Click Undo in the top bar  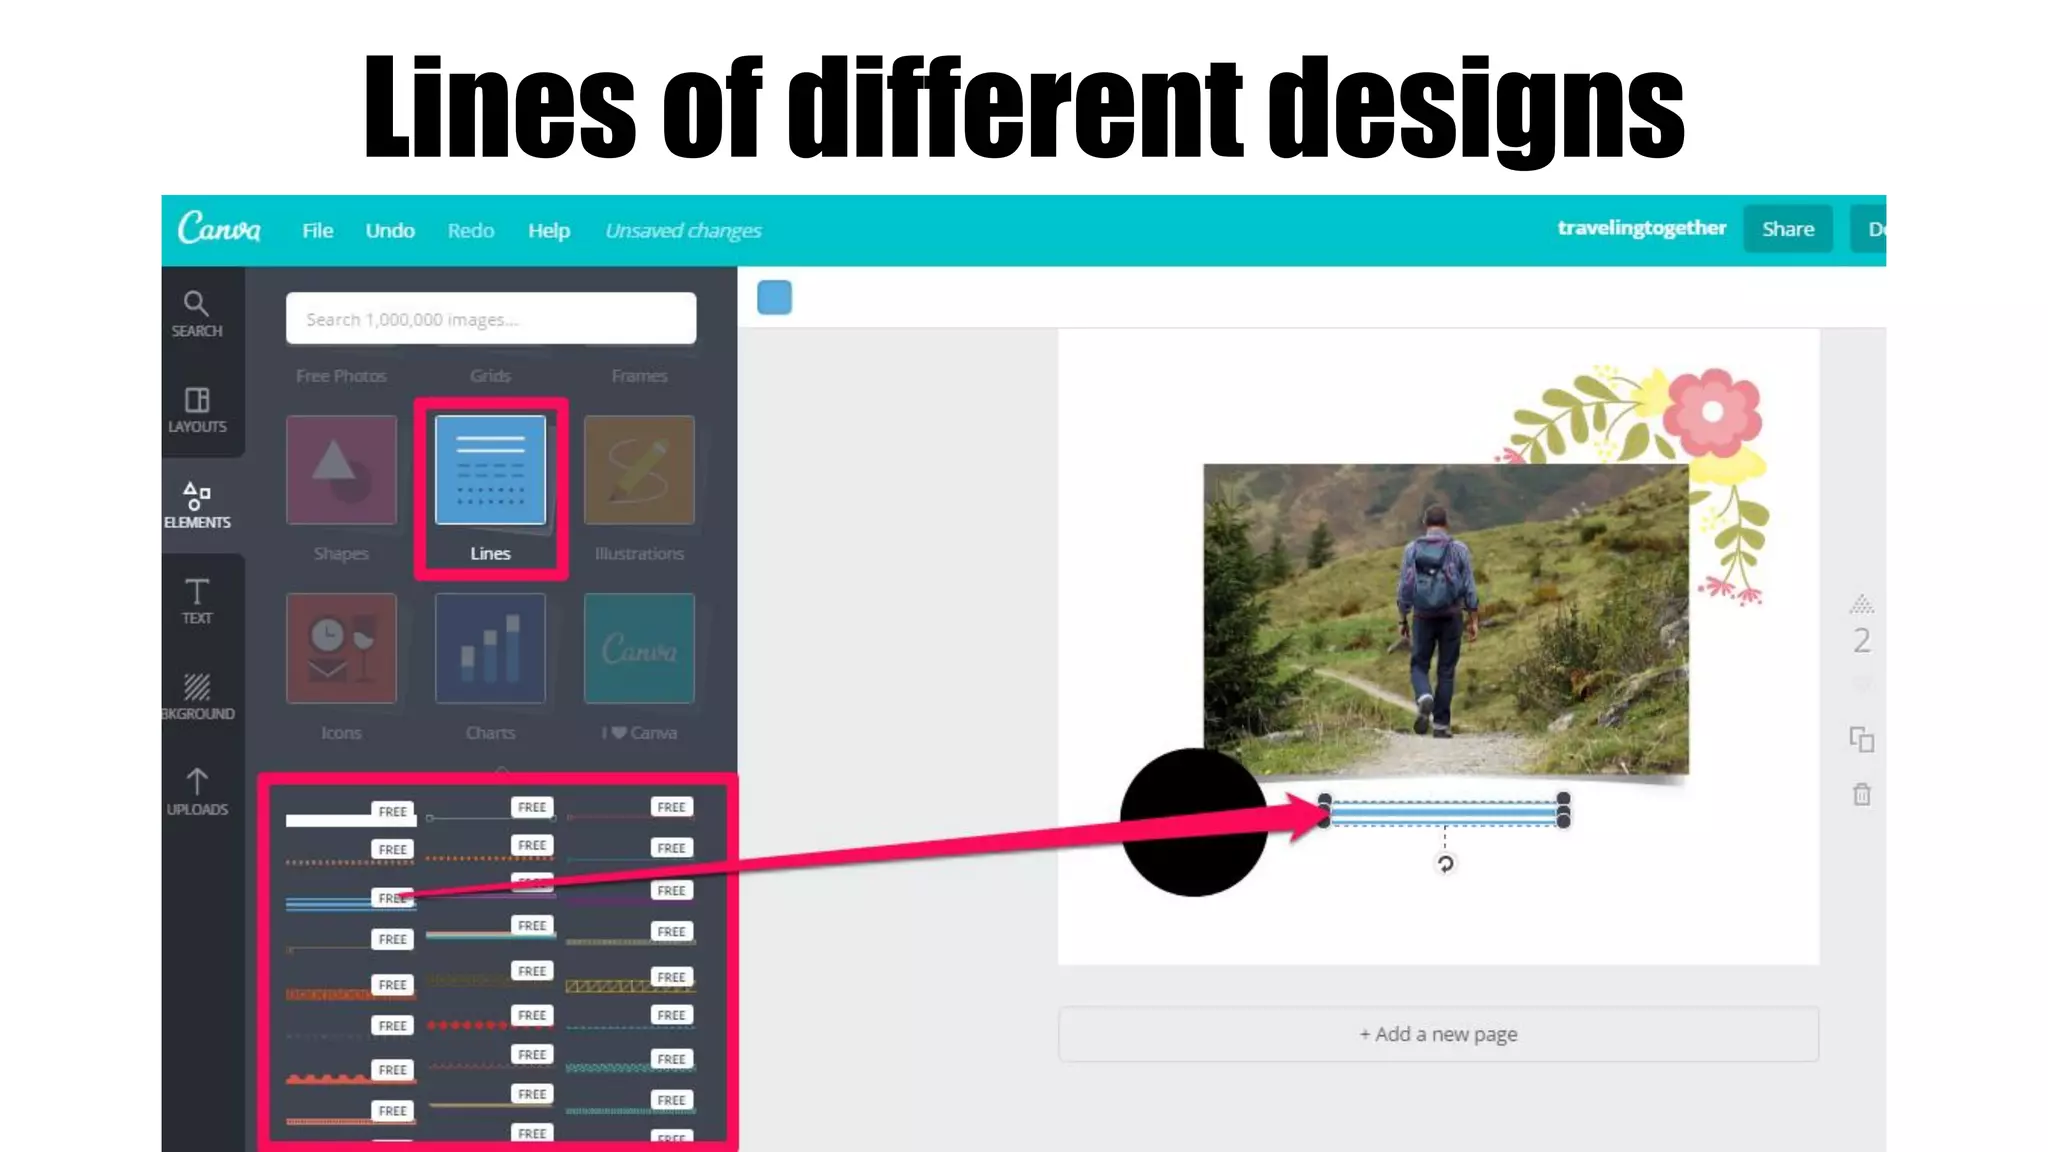390,231
